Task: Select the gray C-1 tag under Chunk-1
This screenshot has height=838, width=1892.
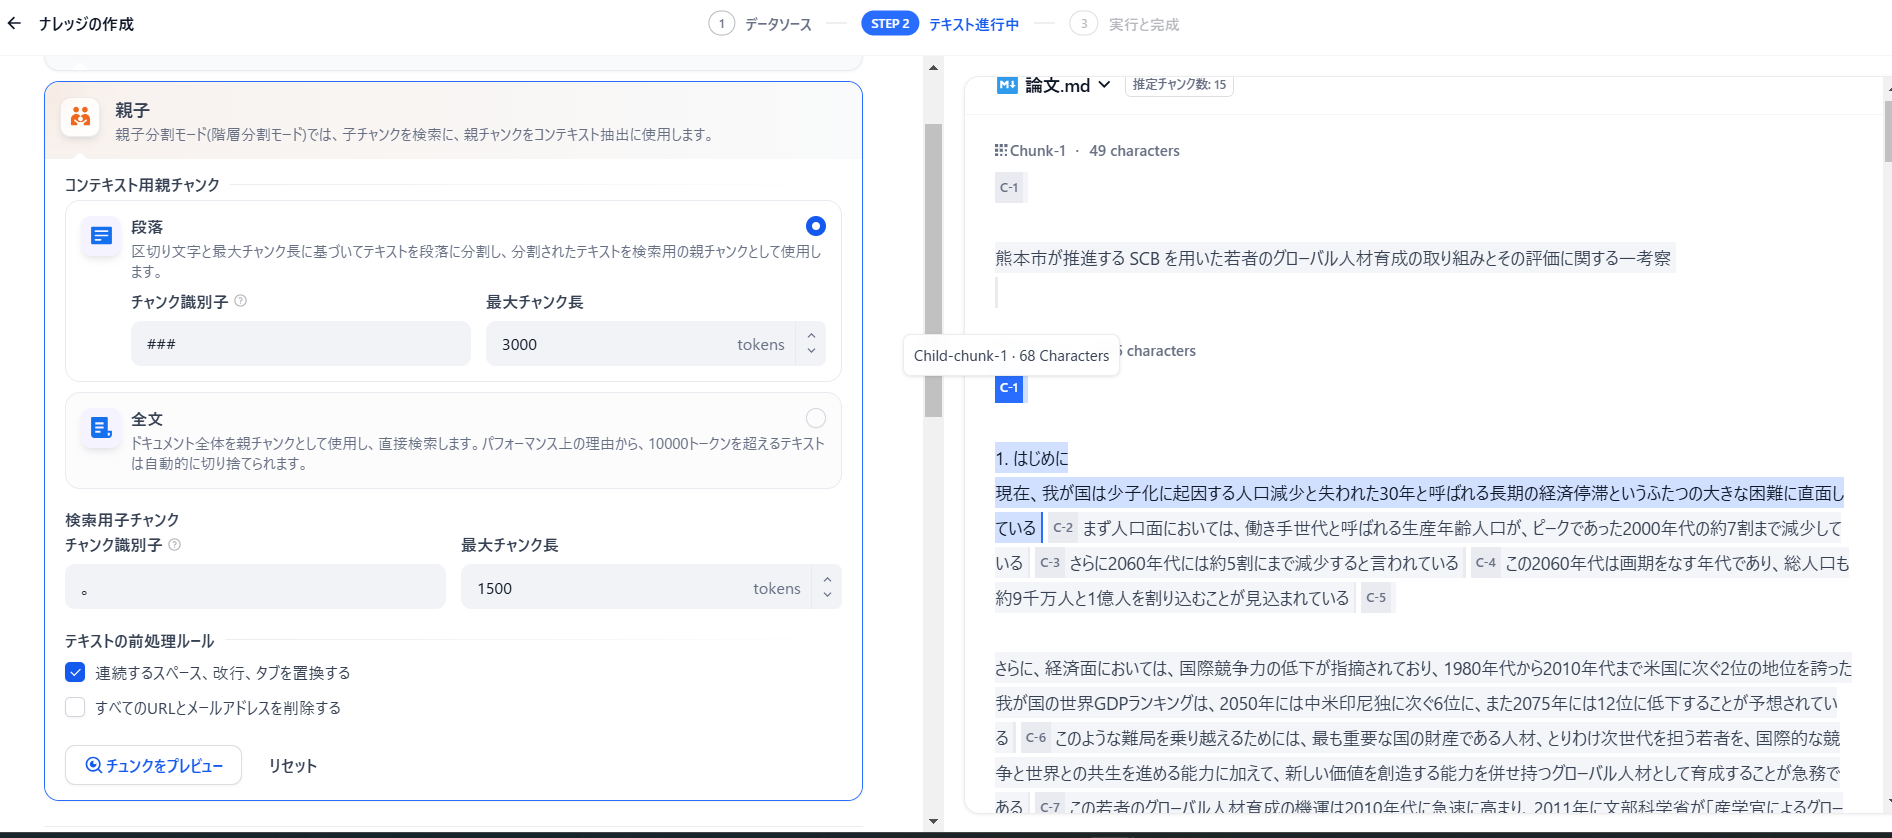Action: 1010,187
